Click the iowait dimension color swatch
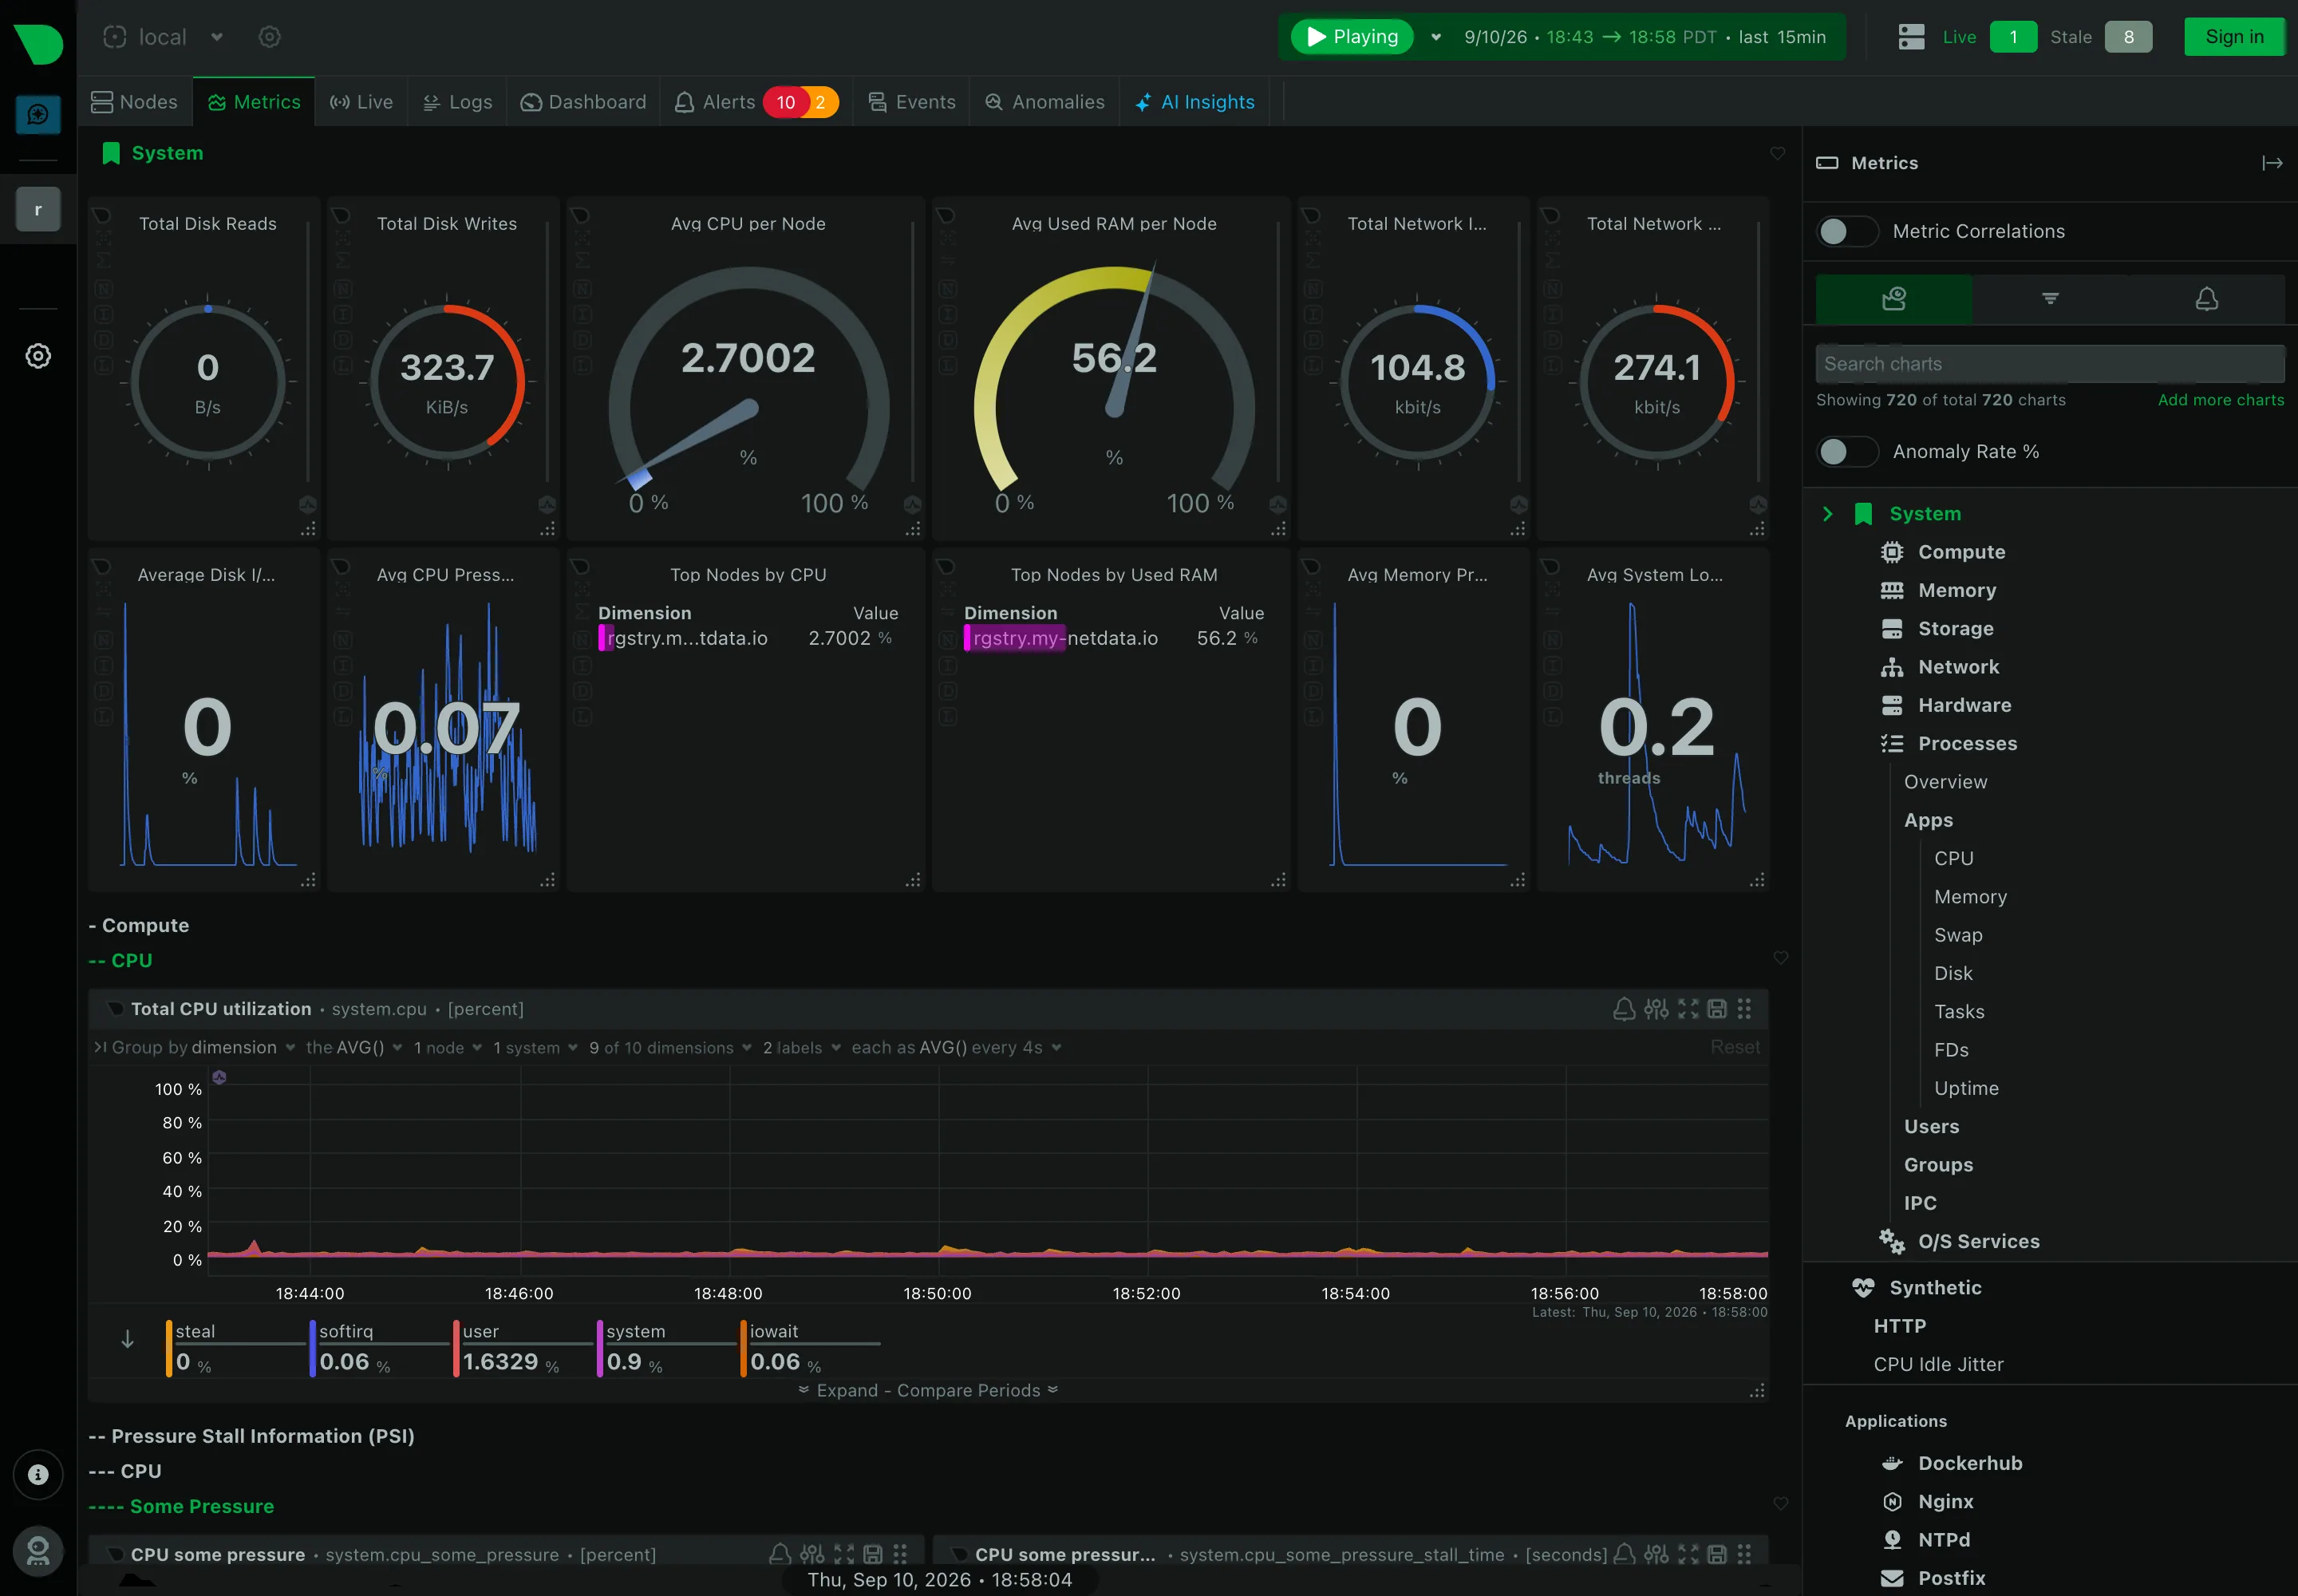Viewport: 2298px width, 1596px height. click(x=743, y=1349)
